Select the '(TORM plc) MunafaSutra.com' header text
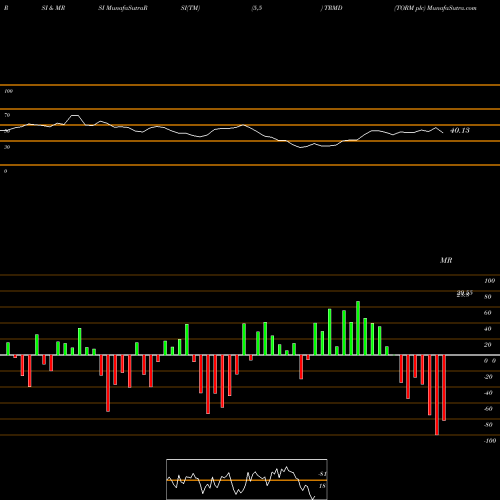This screenshot has height=500, width=500. coord(435,8)
